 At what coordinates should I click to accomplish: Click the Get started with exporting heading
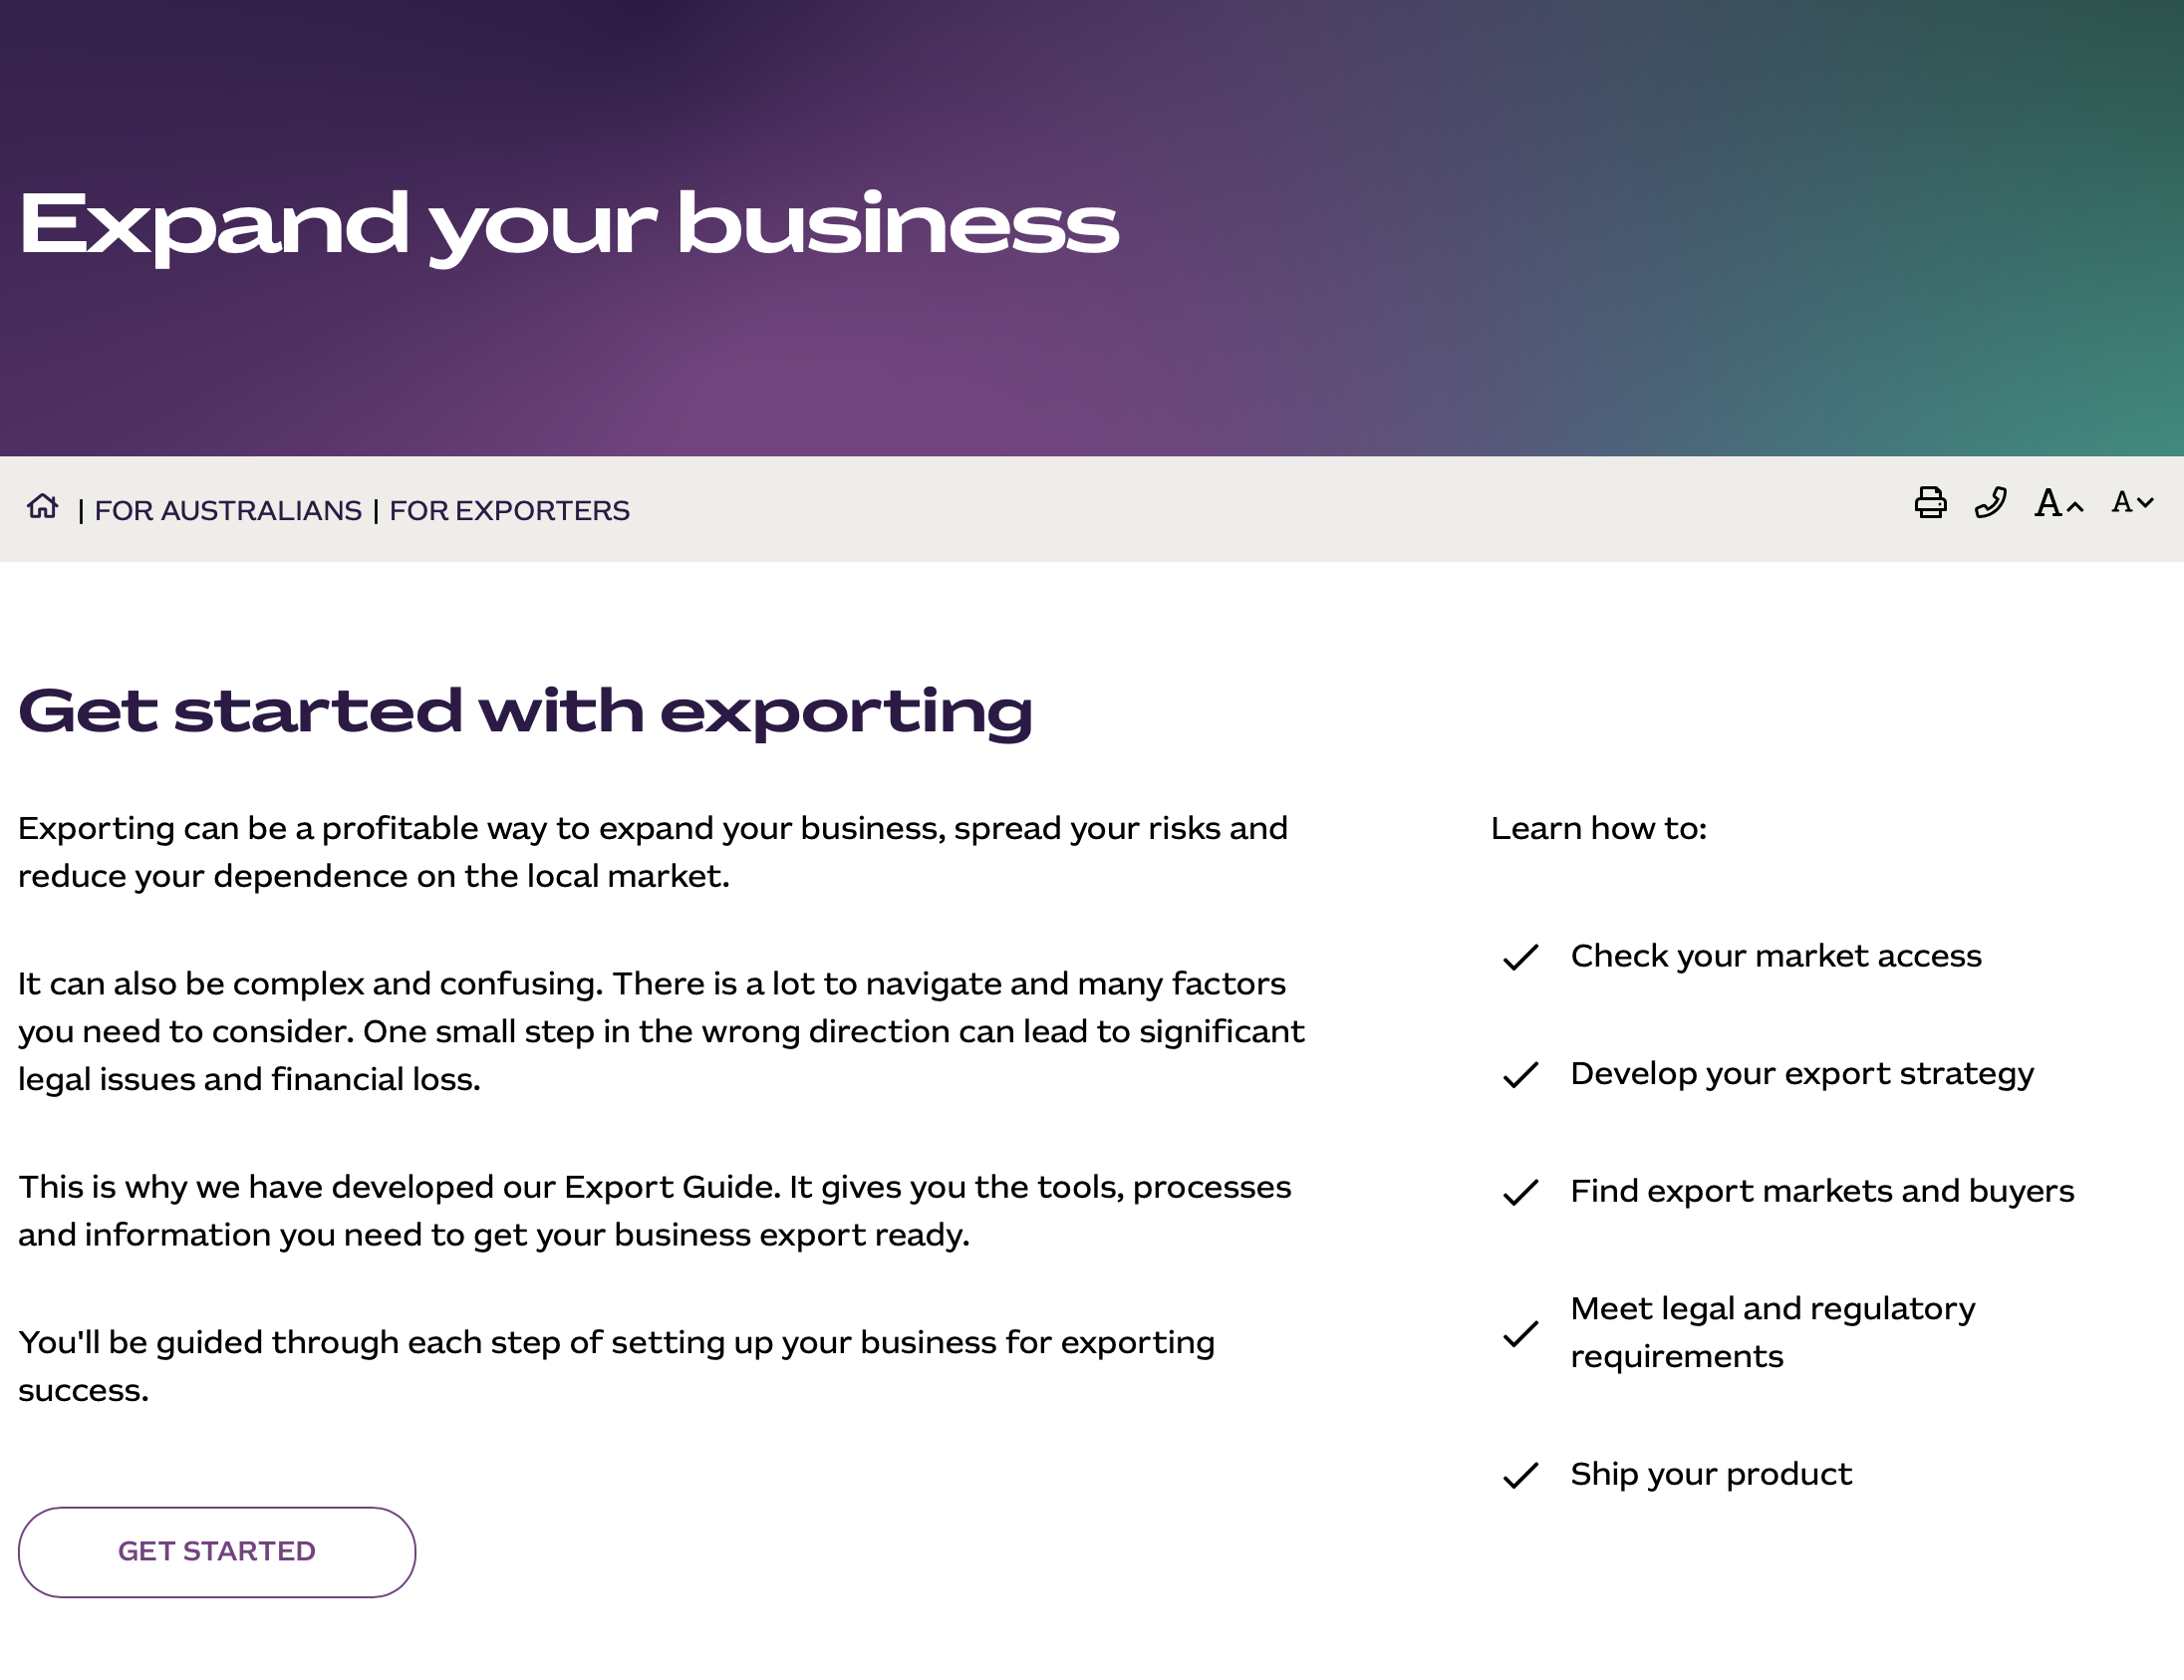[525, 712]
